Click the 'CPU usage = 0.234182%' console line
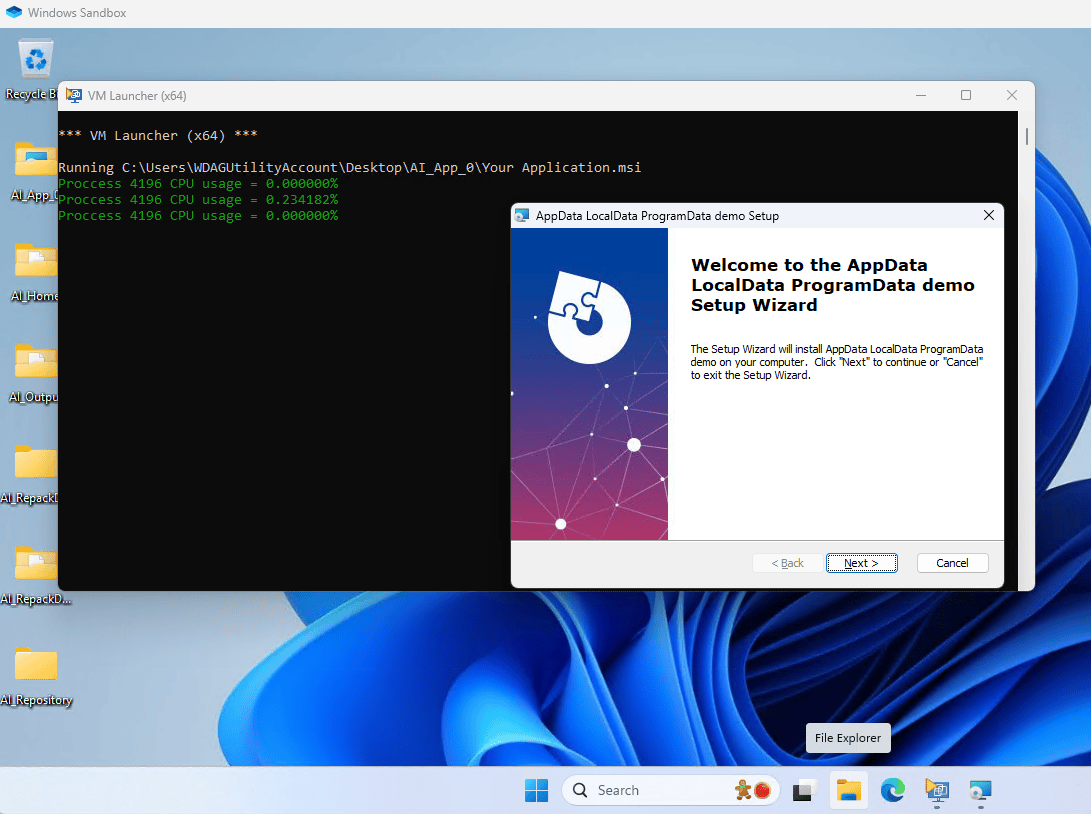Screen dimensions: 1091x814 (198, 200)
